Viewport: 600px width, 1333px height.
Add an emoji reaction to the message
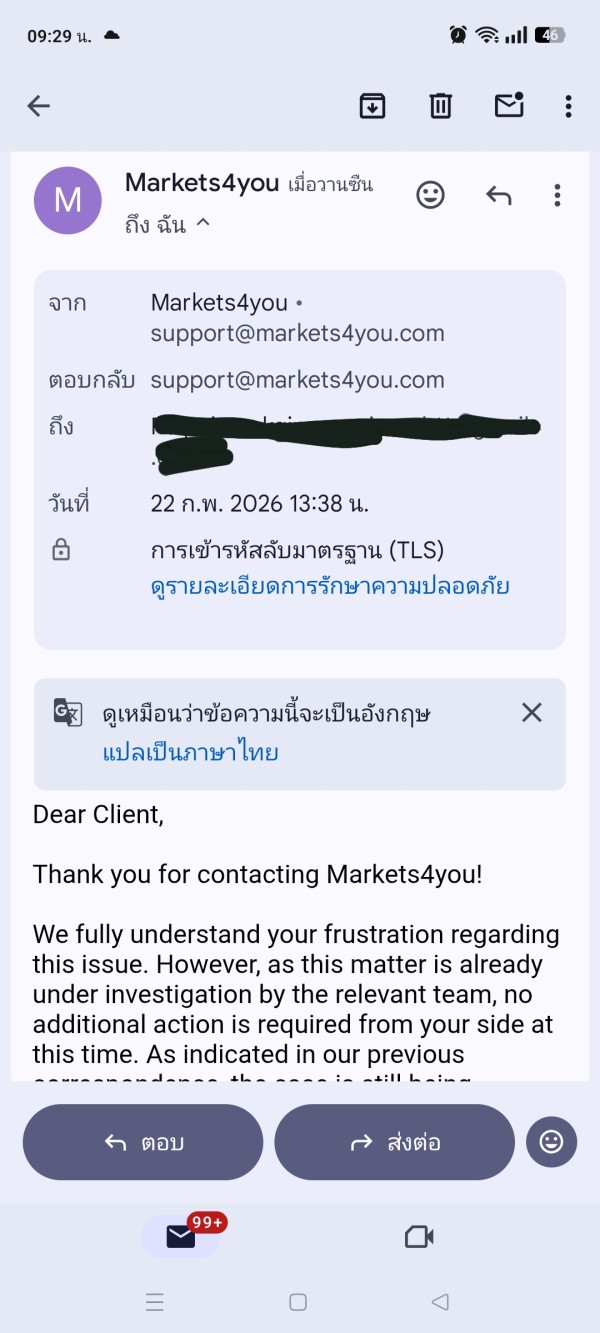coord(430,194)
